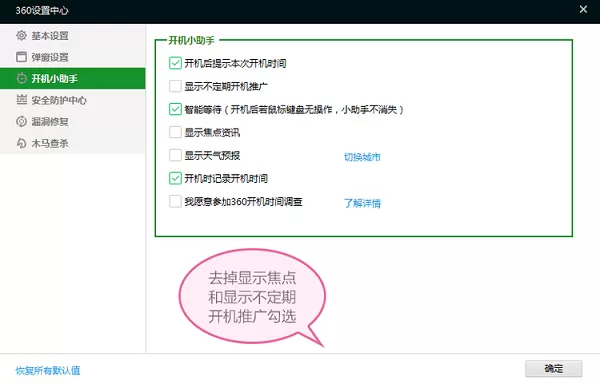
Task: Open the 了解详情 link
Action: pyautogui.click(x=362, y=203)
